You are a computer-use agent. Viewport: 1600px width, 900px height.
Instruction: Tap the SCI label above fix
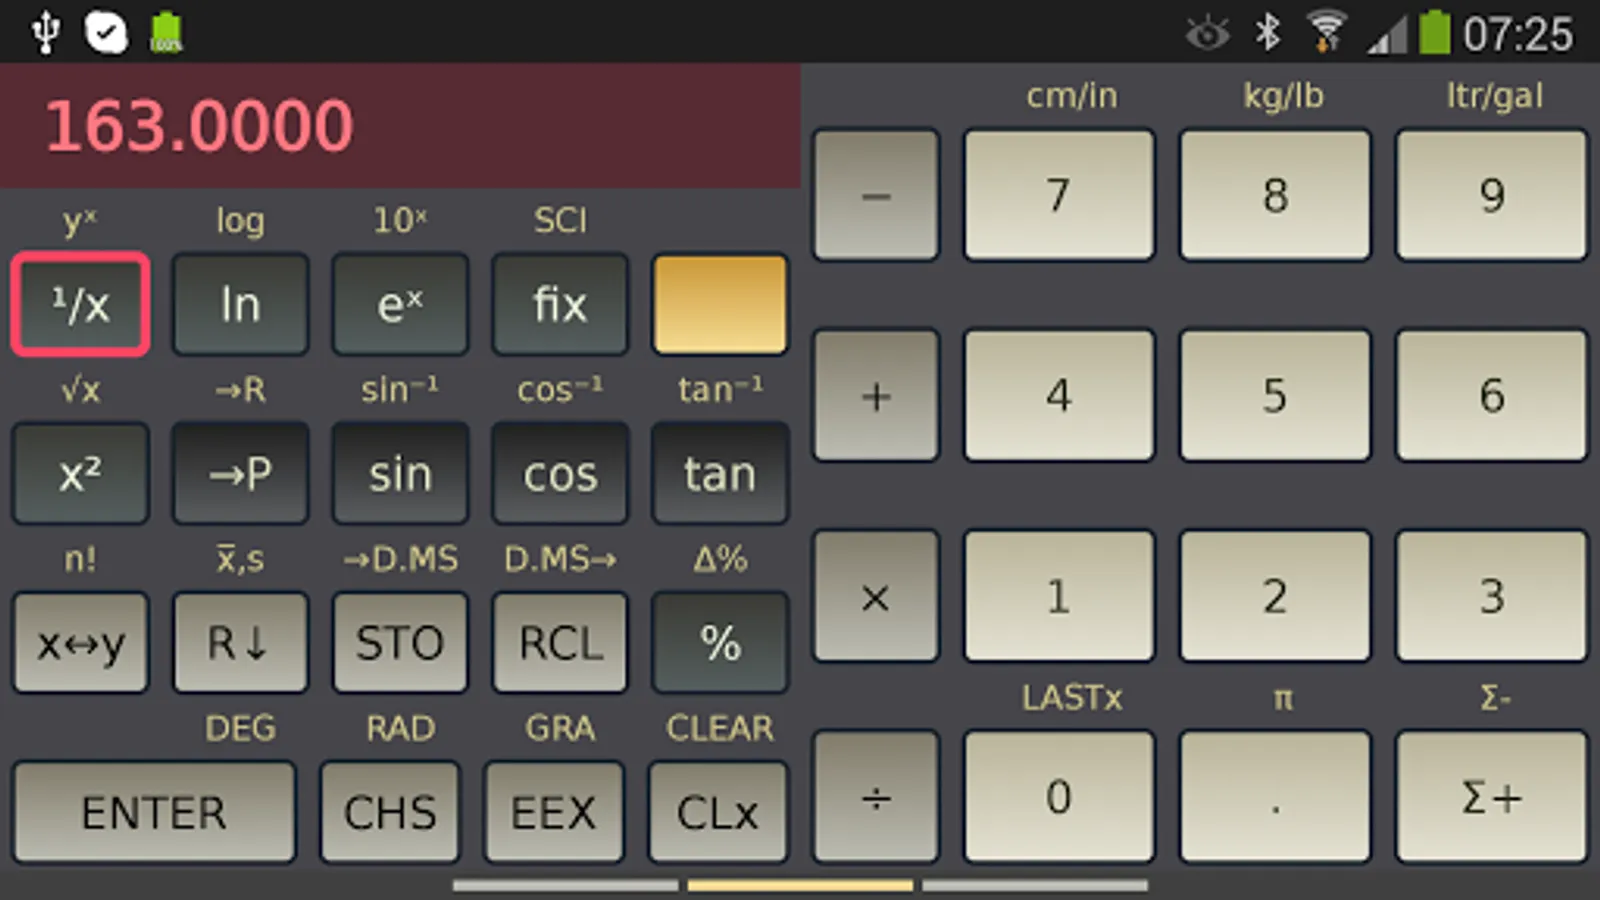[x=560, y=220]
